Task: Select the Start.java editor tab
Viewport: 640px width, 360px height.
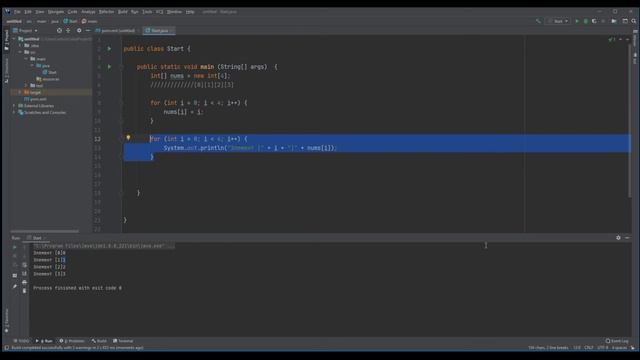Action: point(159,31)
